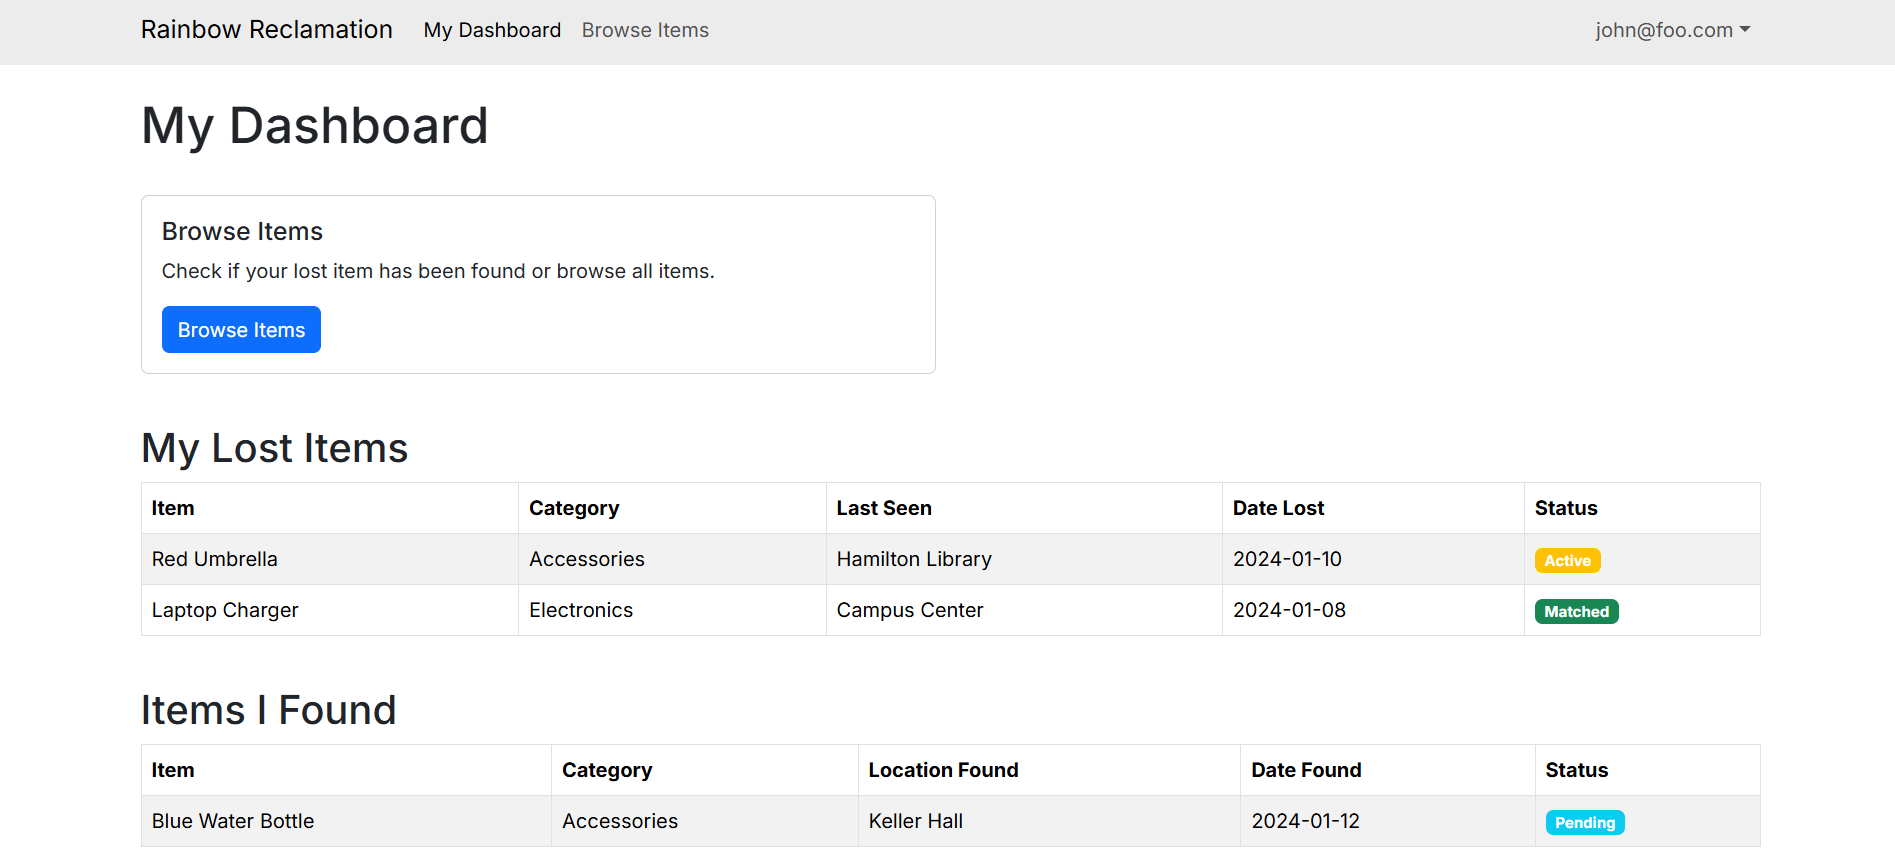Click the Active status badge
The width and height of the screenshot is (1895, 862).
[x=1567, y=561]
